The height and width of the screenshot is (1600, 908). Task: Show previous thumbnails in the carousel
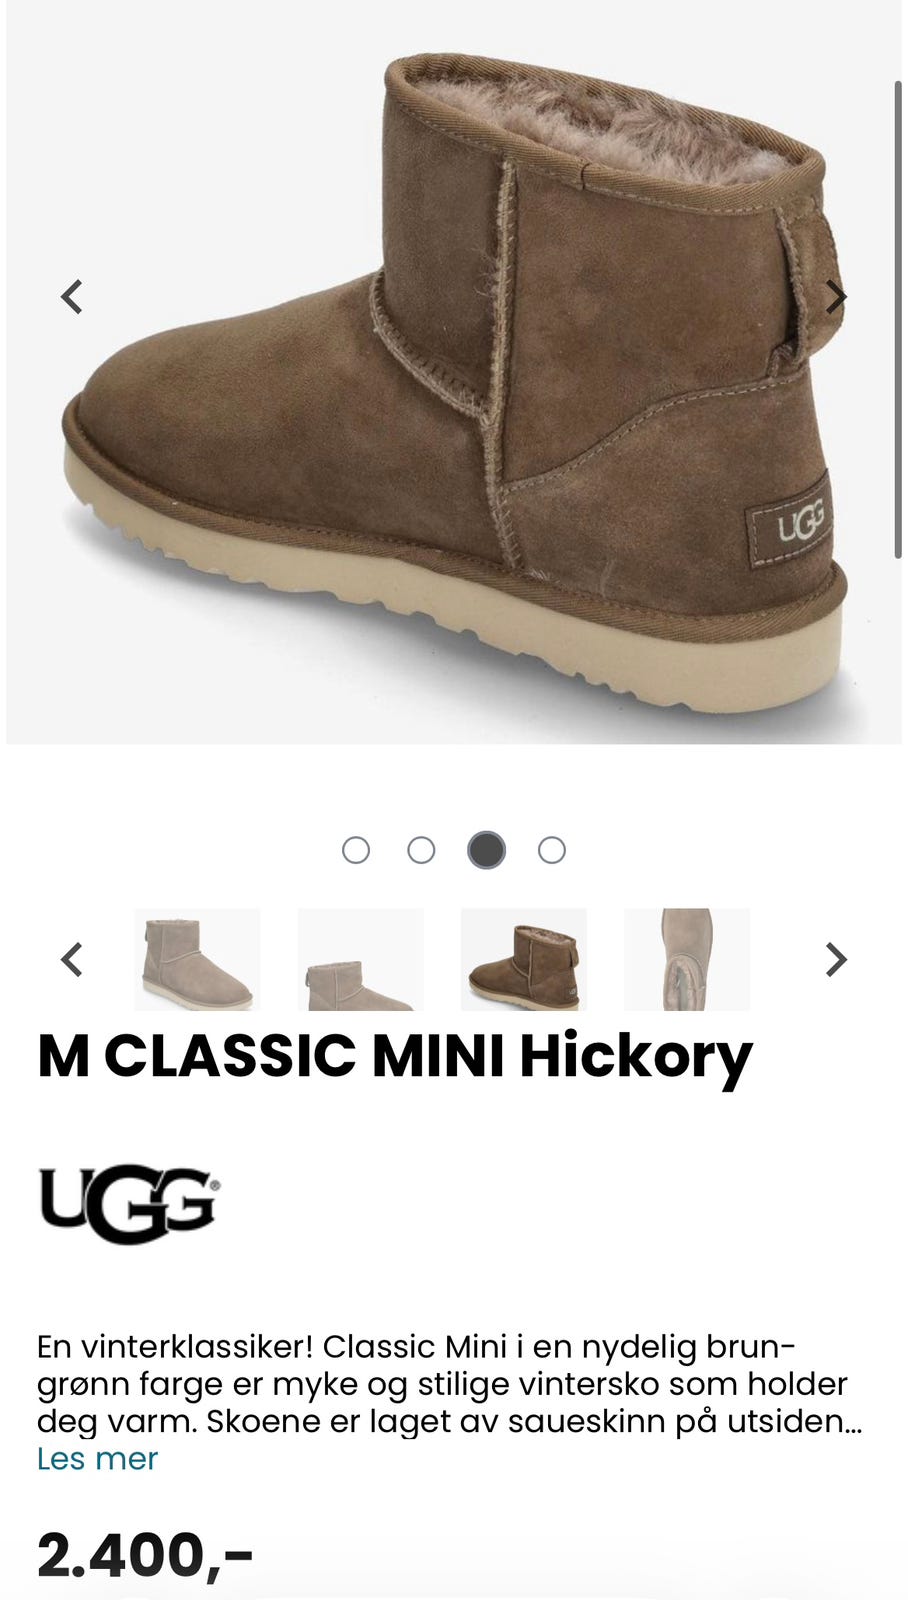click(72, 960)
